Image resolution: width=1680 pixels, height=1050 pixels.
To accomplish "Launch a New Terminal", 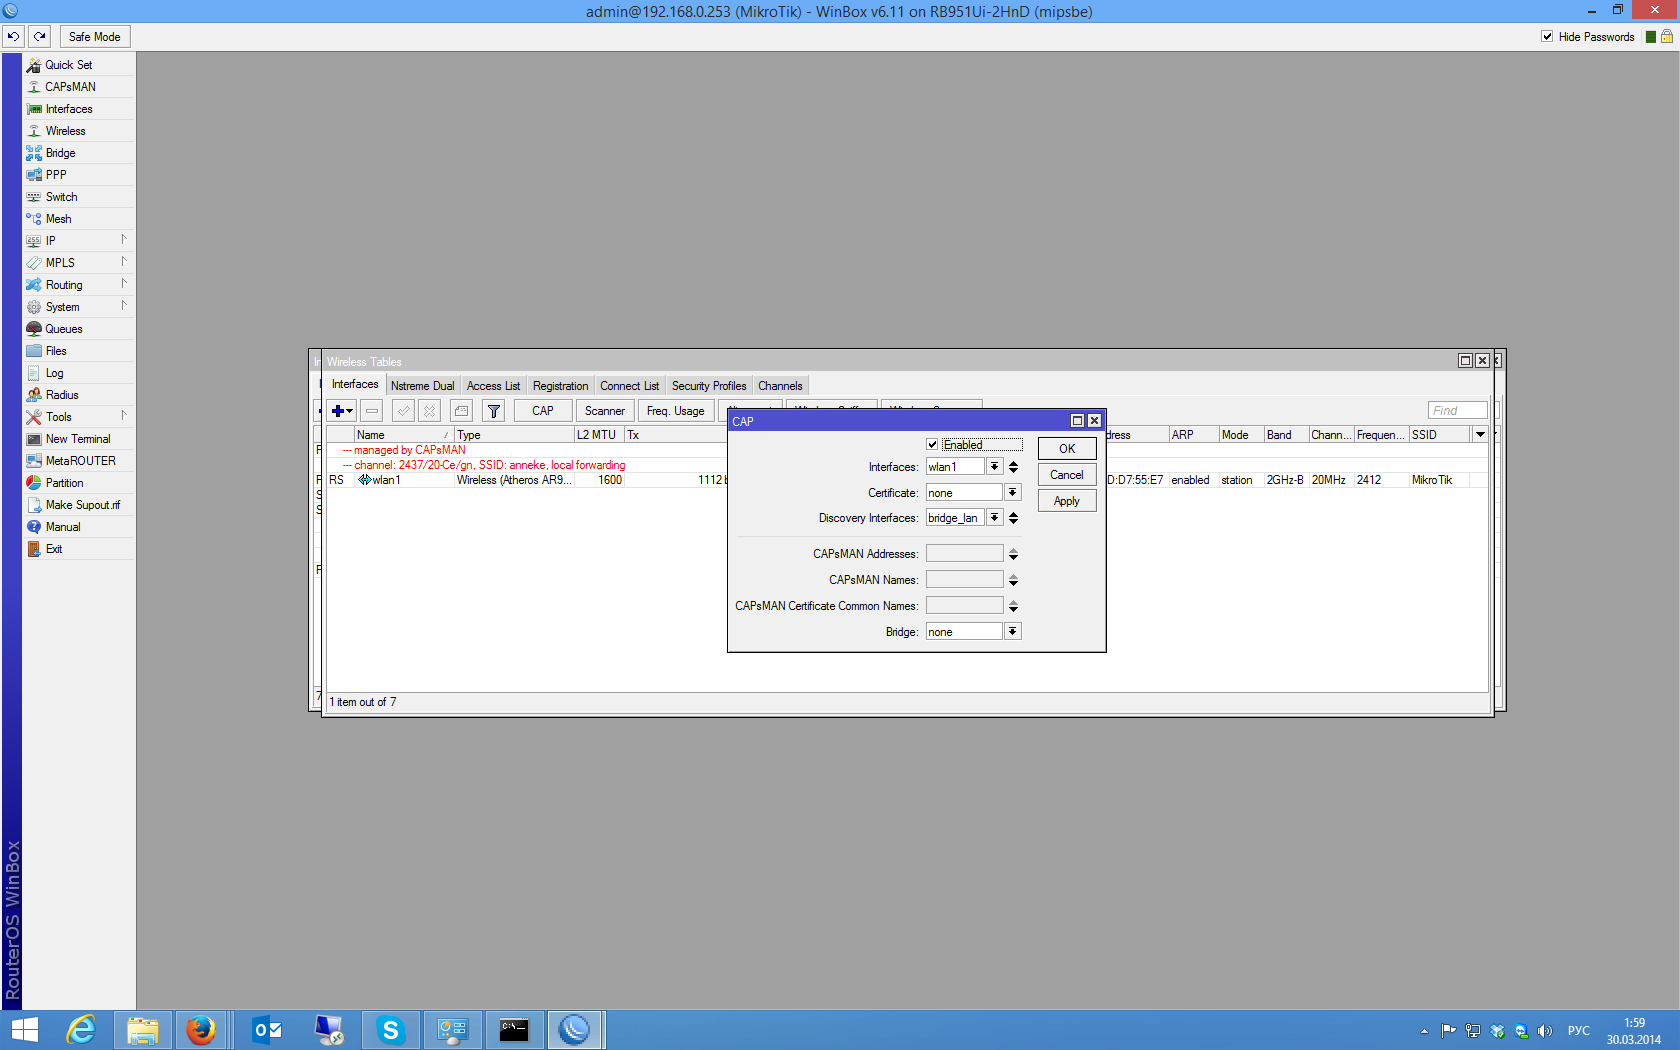I will (78, 439).
